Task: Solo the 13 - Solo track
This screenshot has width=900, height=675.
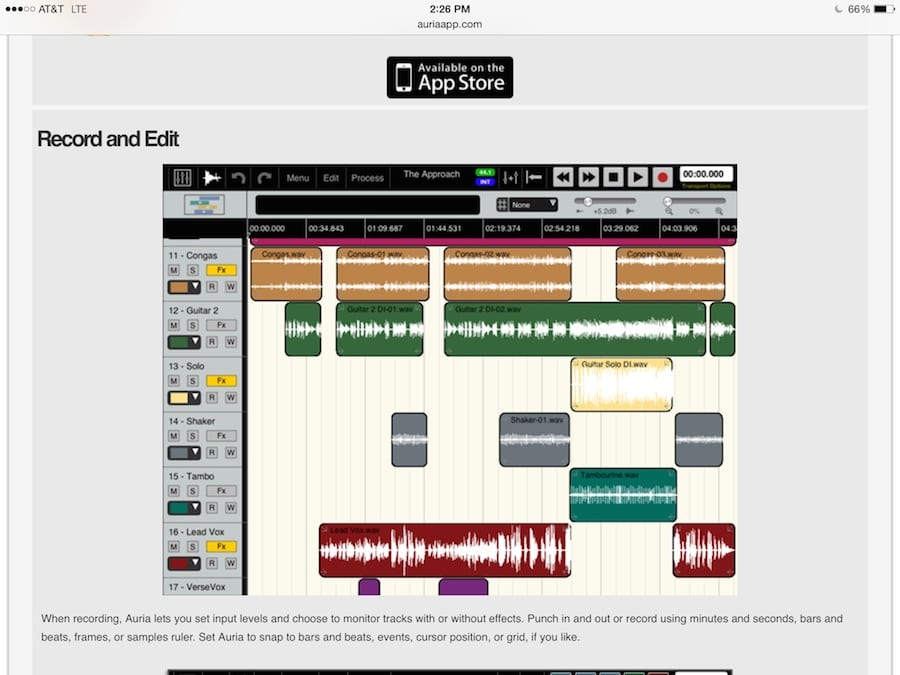Action: coord(191,381)
